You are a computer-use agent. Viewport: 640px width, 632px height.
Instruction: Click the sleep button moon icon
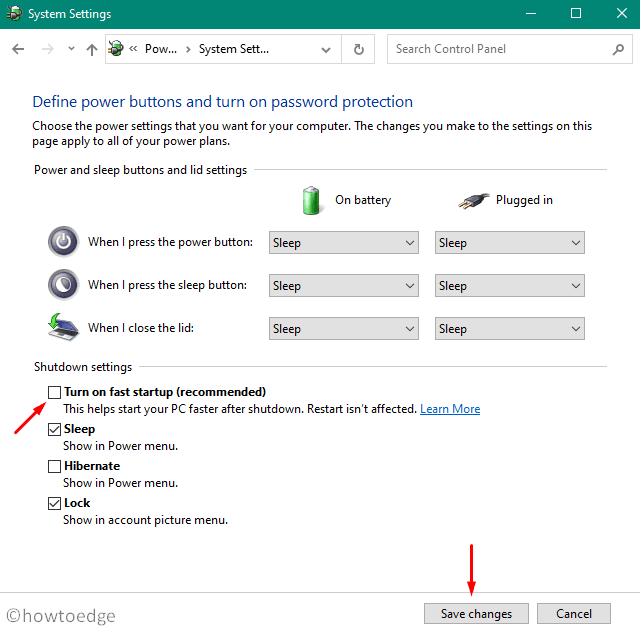pyautogui.click(x=63, y=284)
